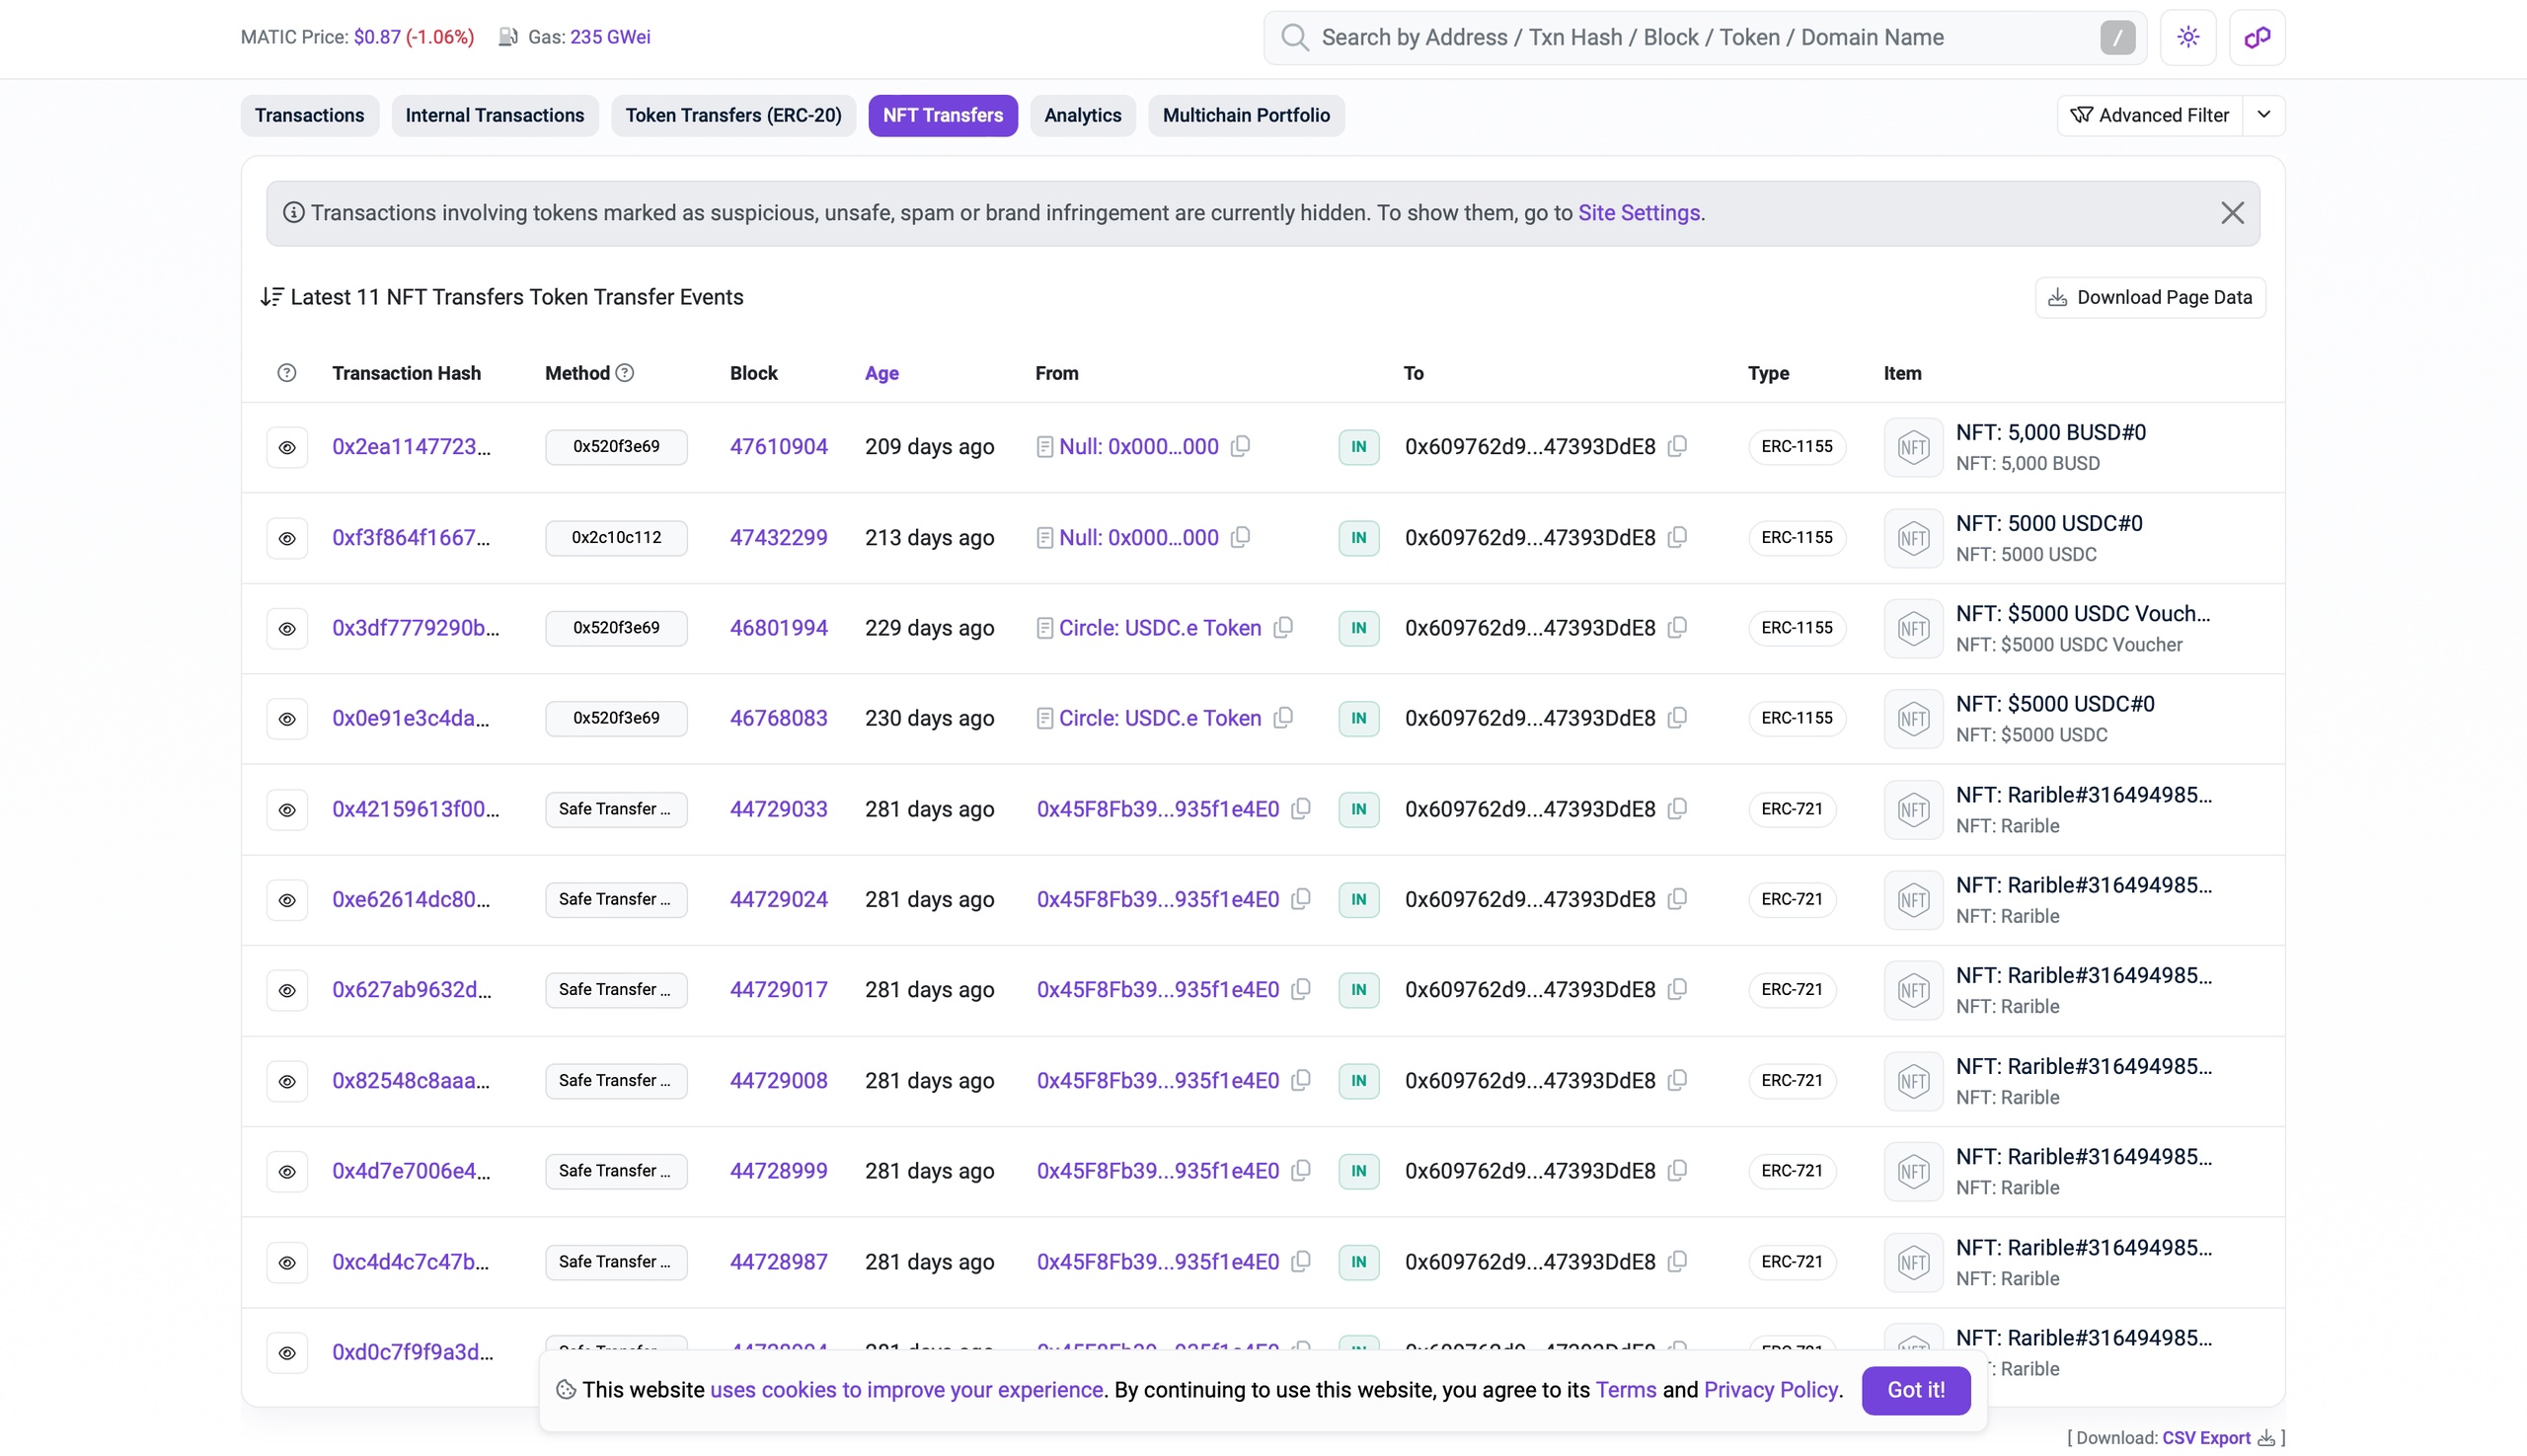Preview transaction 0x3df7779290b with the eye icon
This screenshot has width=2527, height=1456.
(x=287, y=628)
